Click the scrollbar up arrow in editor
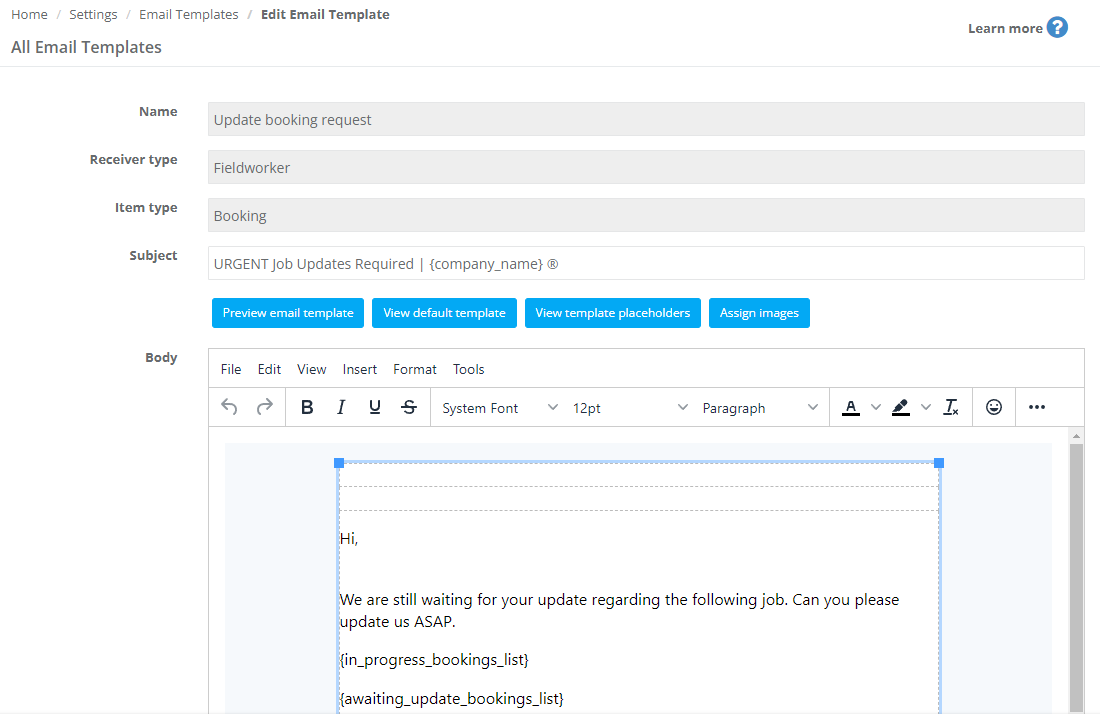This screenshot has width=1100, height=714. point(1076,436)
